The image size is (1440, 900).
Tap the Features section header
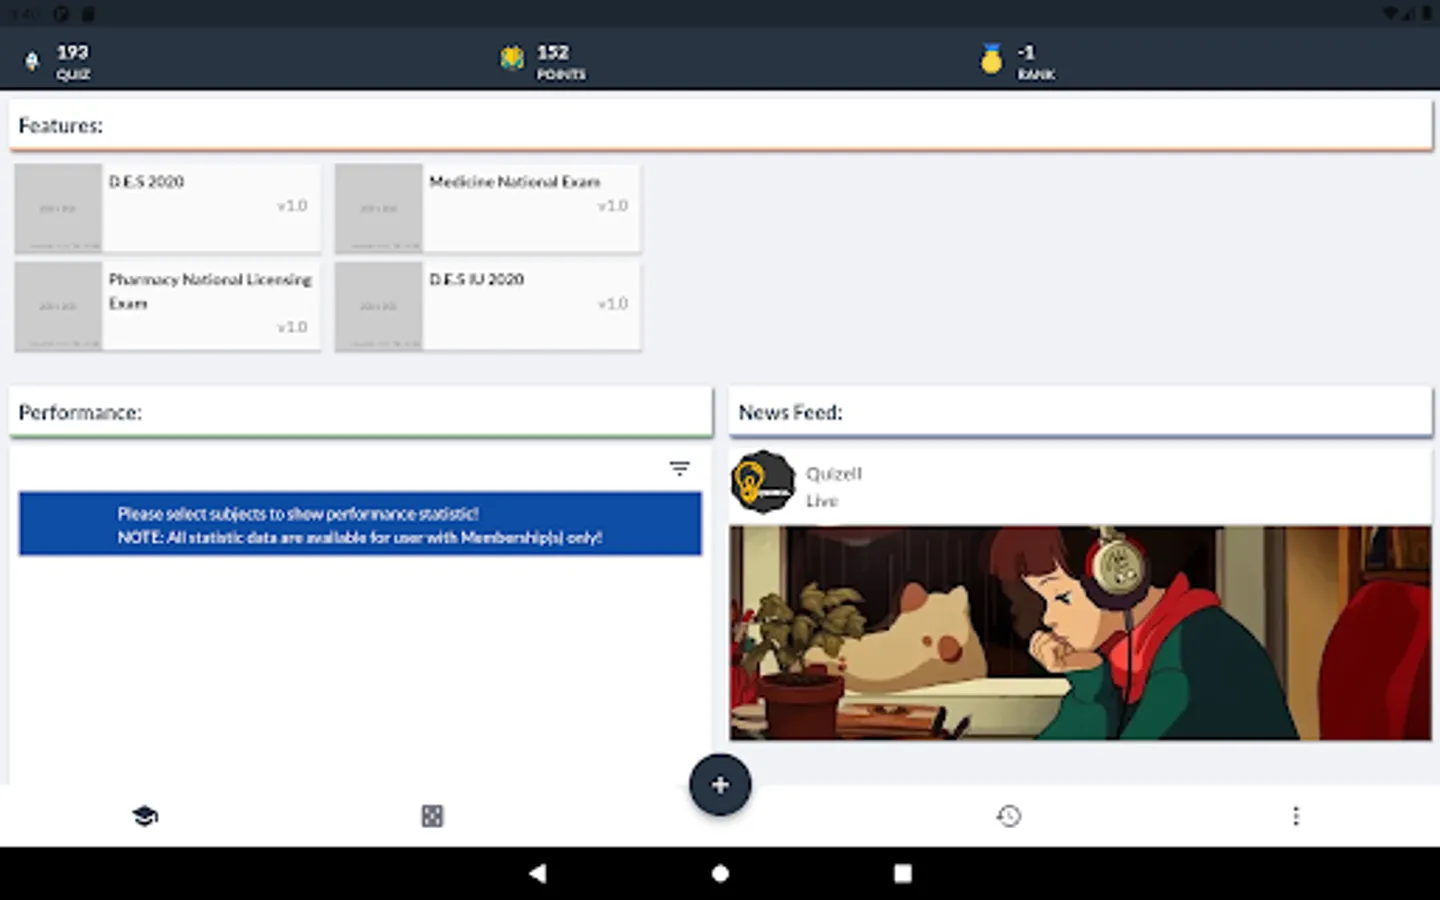721,126
